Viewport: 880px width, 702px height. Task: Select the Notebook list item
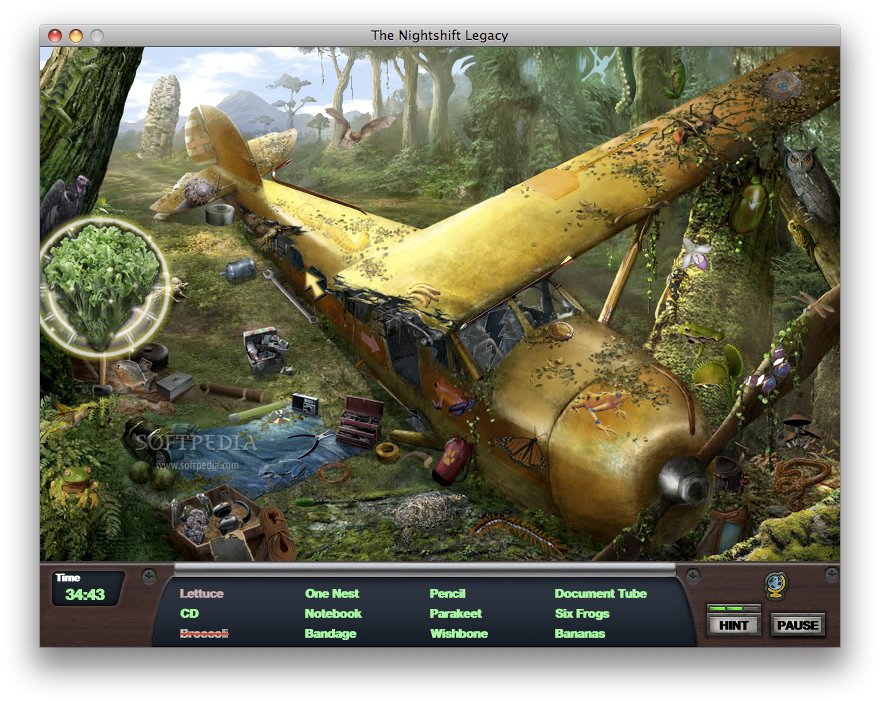click(333, 613)
